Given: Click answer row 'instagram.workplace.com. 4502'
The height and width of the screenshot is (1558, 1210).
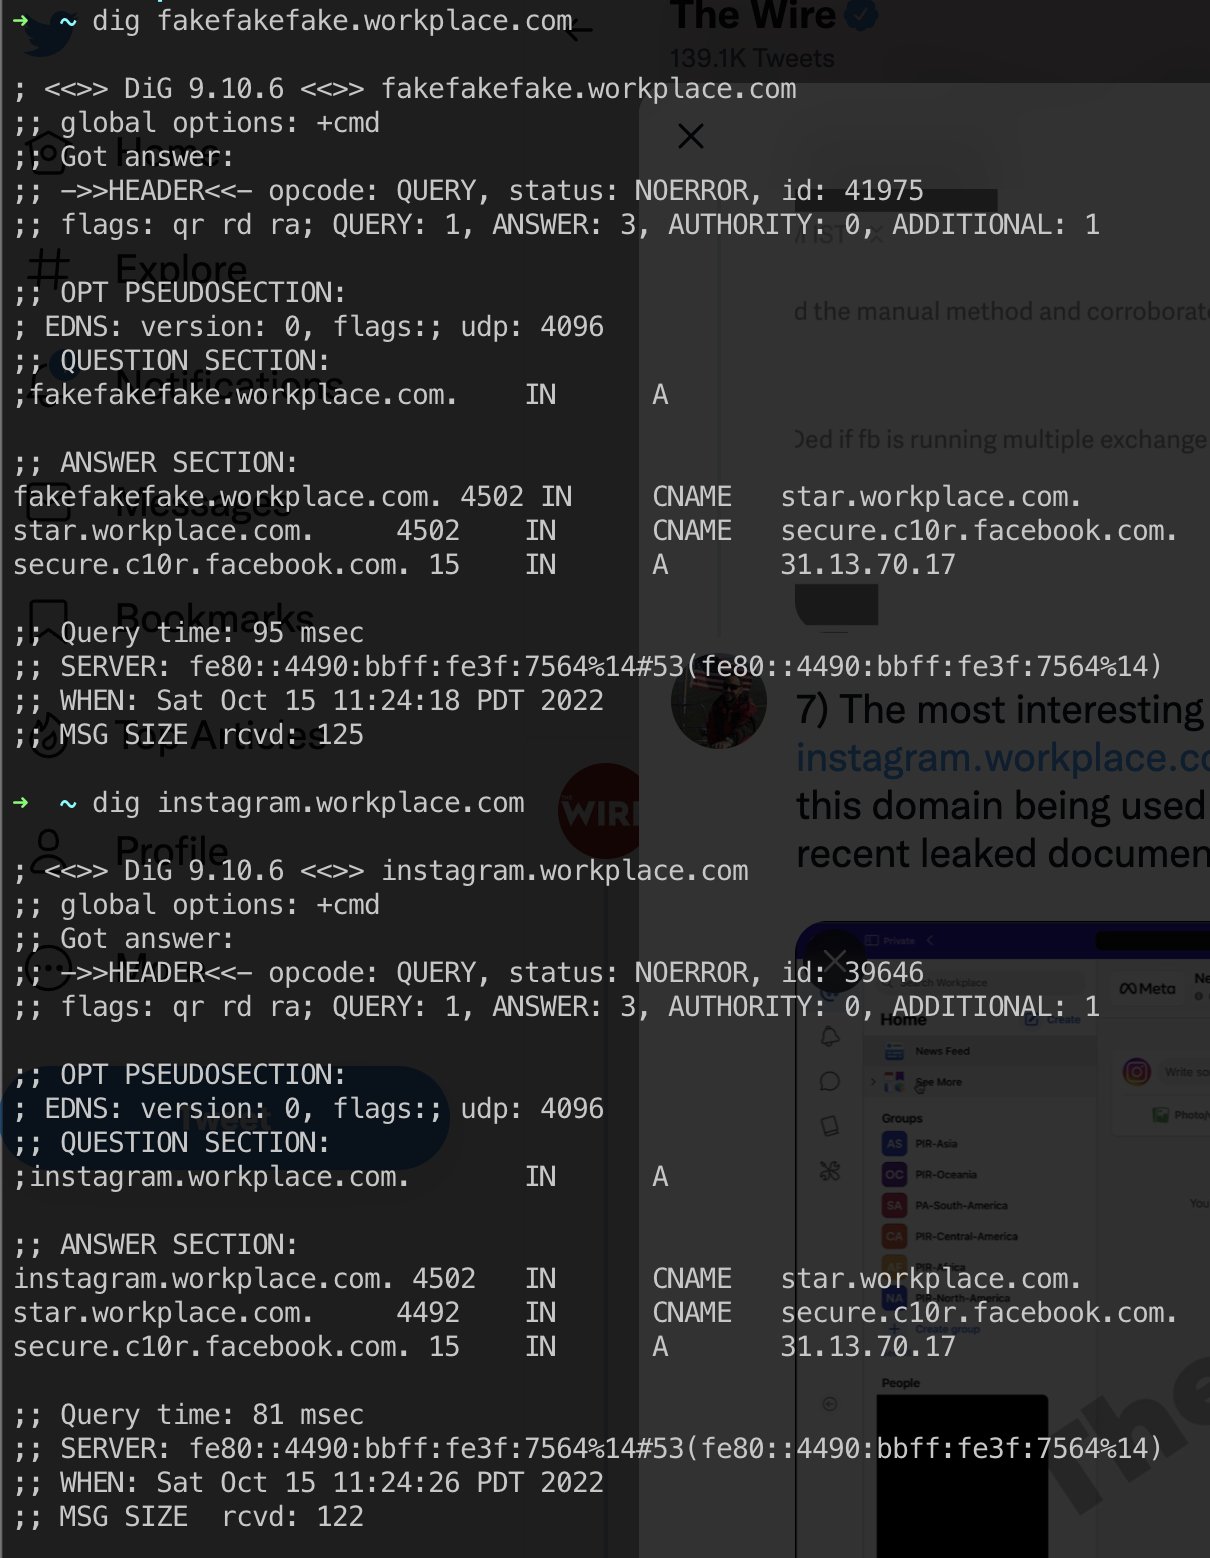Looking at the screenshot, I should 547,1278.
